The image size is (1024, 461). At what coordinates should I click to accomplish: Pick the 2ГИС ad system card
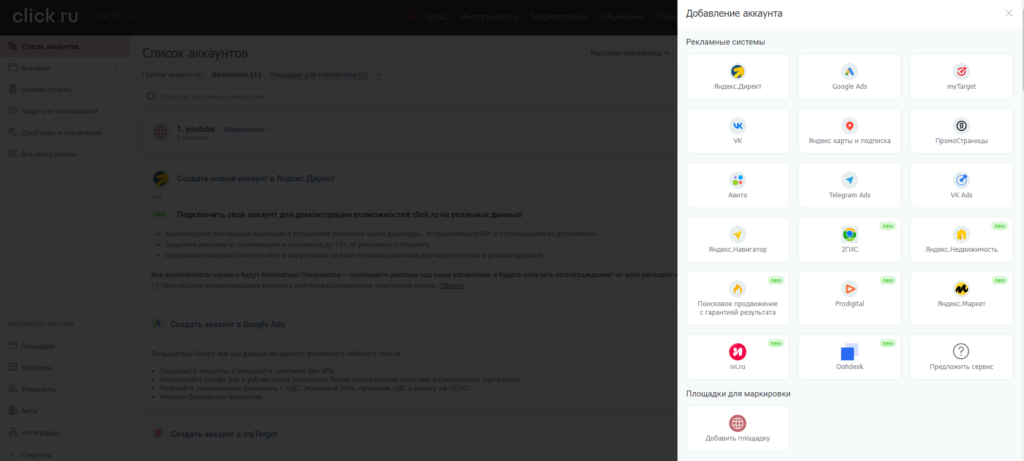tap(849, 240)
